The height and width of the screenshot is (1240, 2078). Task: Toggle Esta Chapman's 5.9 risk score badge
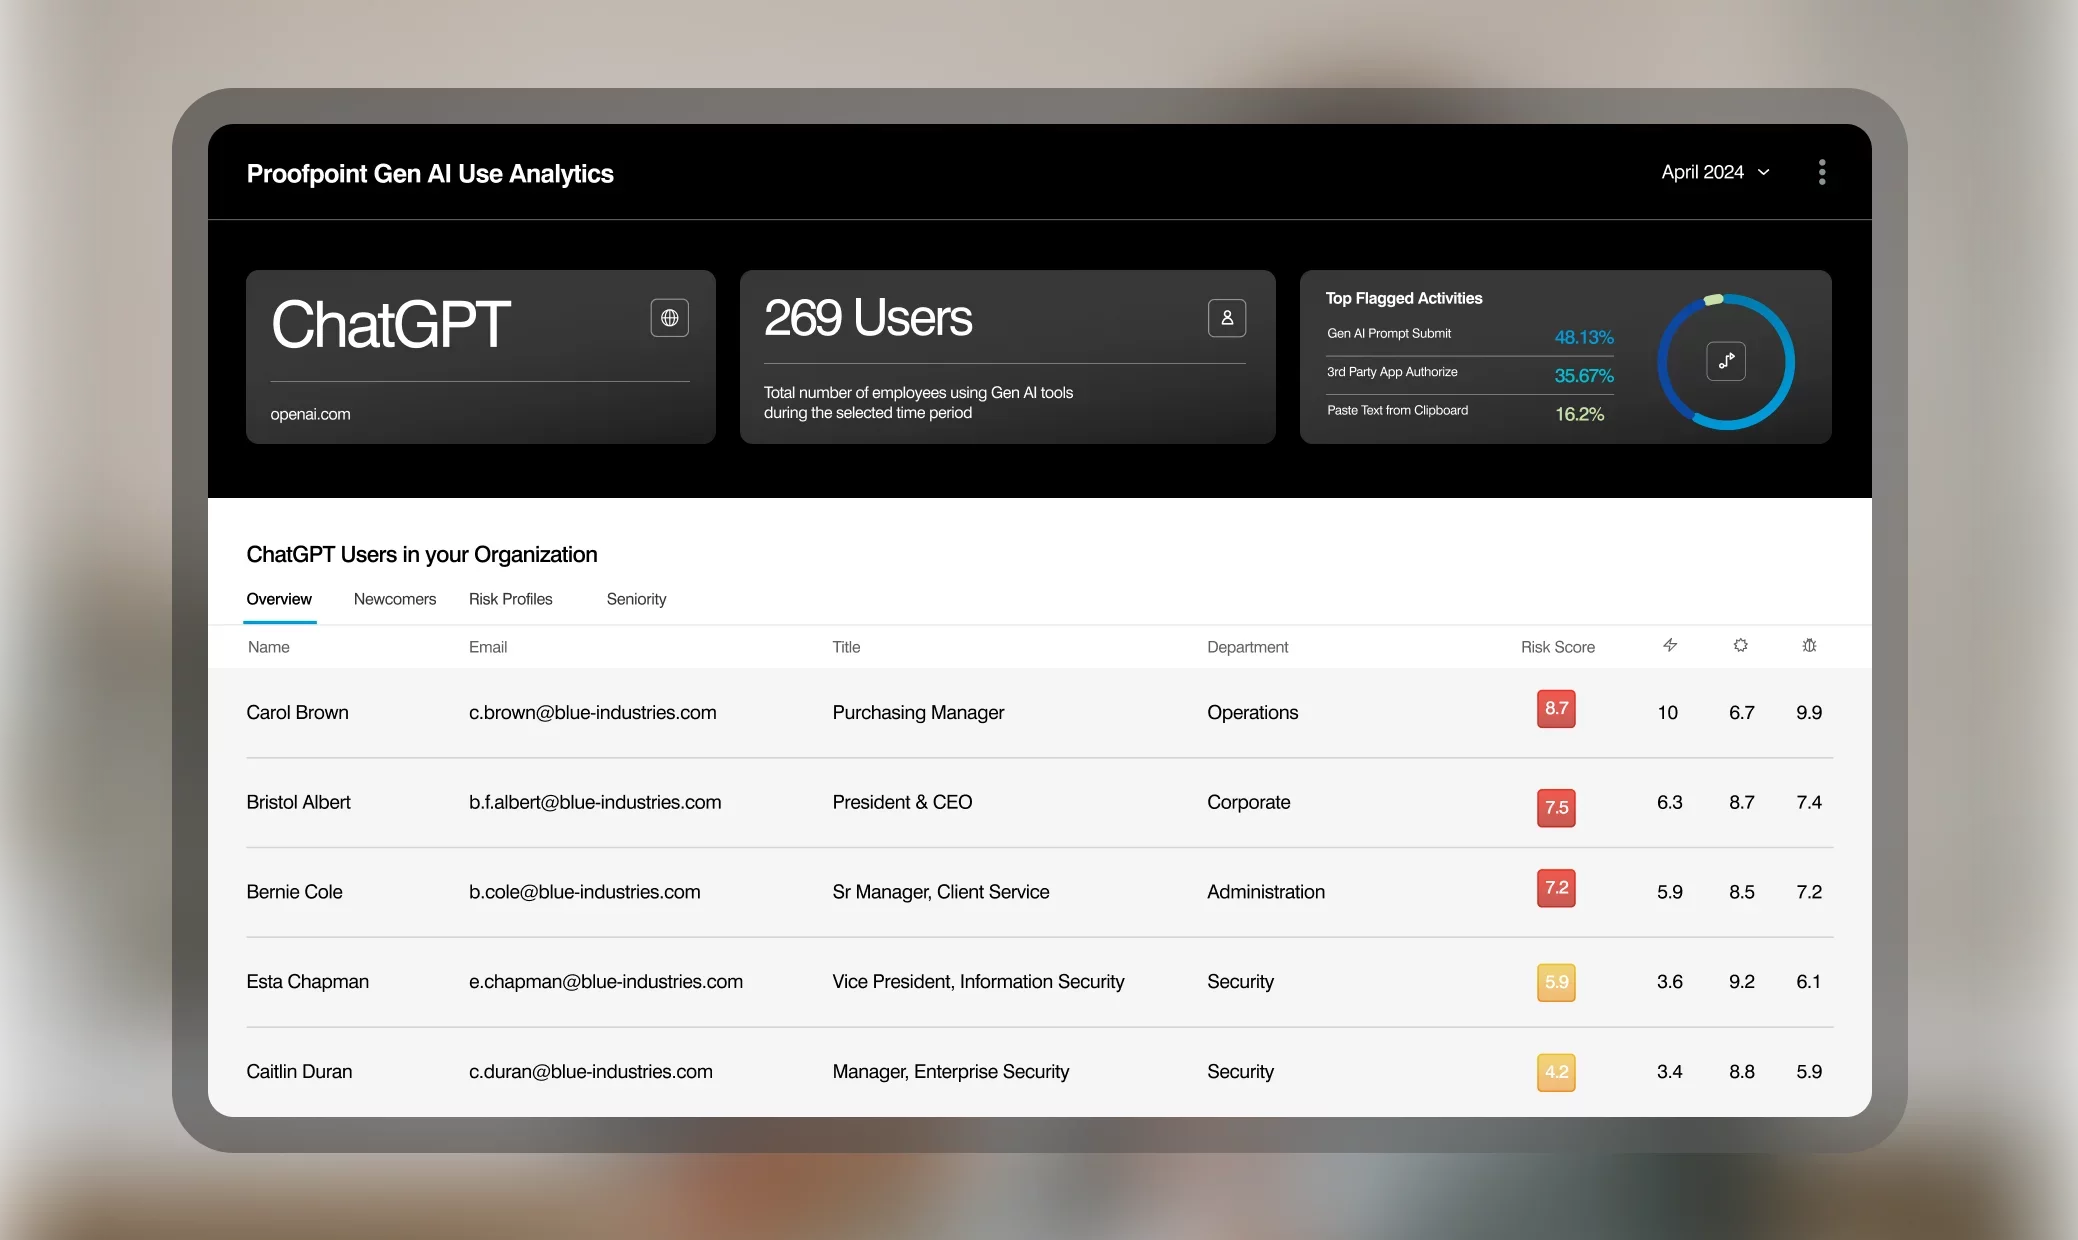pos(1556,982)
